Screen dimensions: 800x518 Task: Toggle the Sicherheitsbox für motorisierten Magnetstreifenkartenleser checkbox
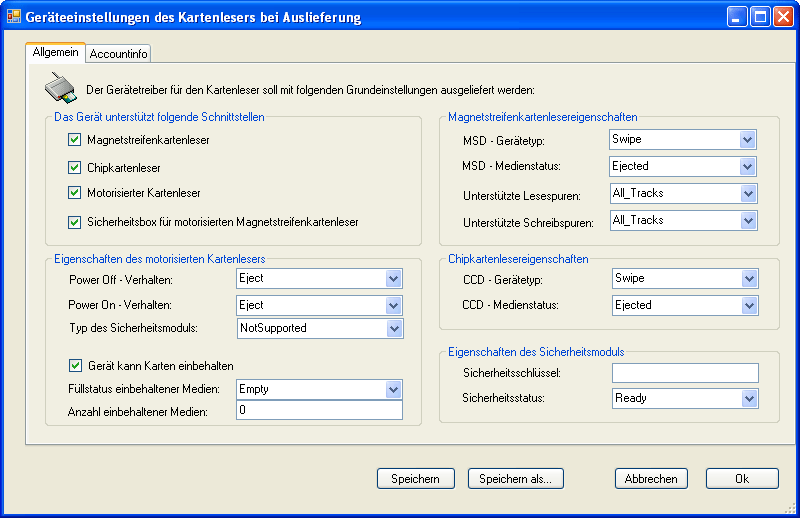pos(74,222)
